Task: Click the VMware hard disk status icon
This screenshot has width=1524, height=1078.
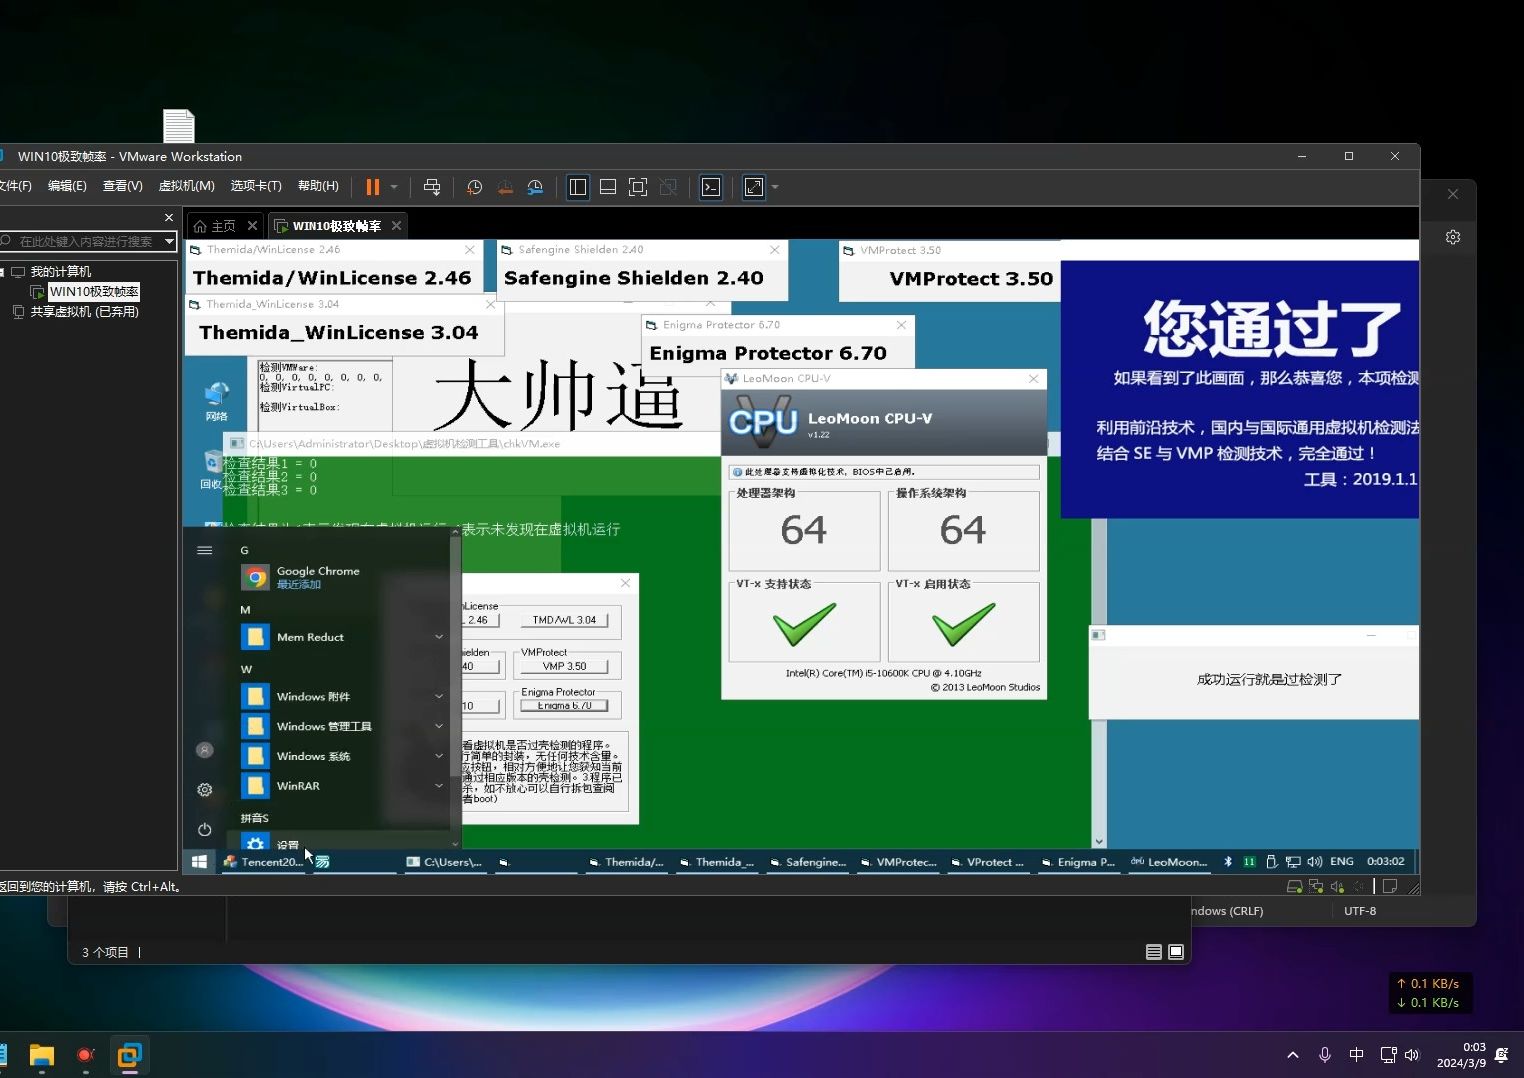Action: pyautogui.click(x=1294, y=886)
